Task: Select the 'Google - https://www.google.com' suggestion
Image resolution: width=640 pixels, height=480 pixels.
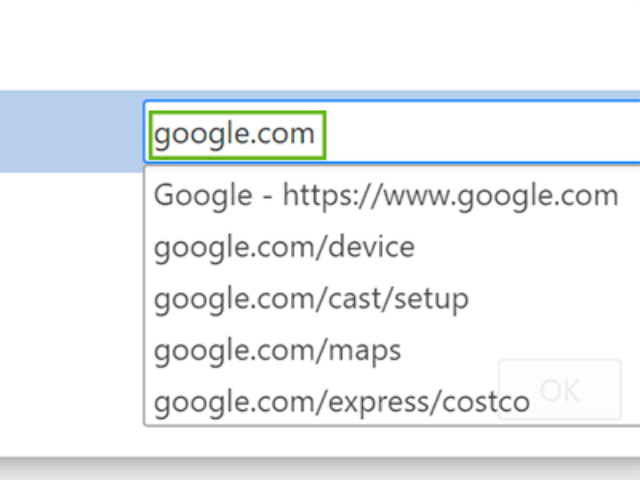Action: [386, 195]
